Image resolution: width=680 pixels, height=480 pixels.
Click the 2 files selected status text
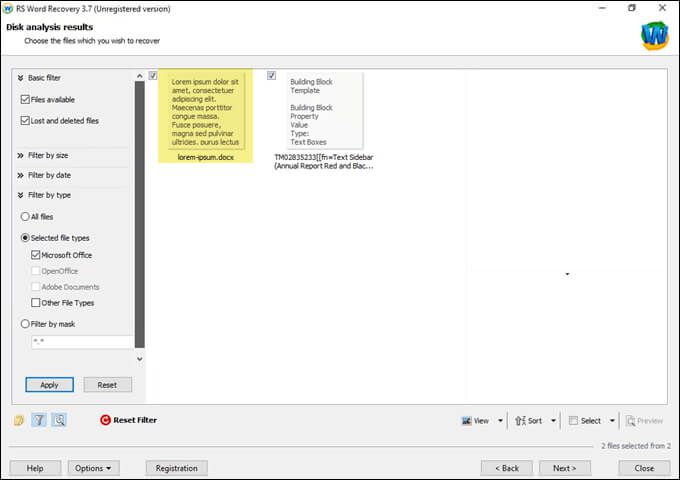pyautogui.click(x=636, y=446)
